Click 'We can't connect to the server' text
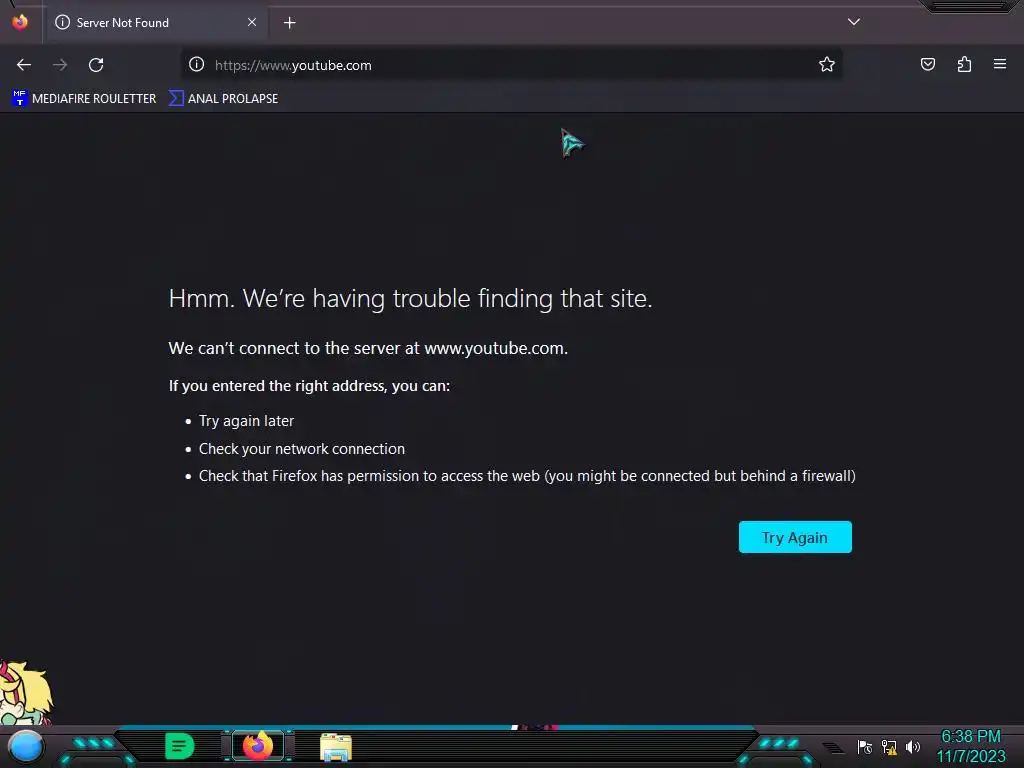The image size is (1024, 768). click(368, 348)
